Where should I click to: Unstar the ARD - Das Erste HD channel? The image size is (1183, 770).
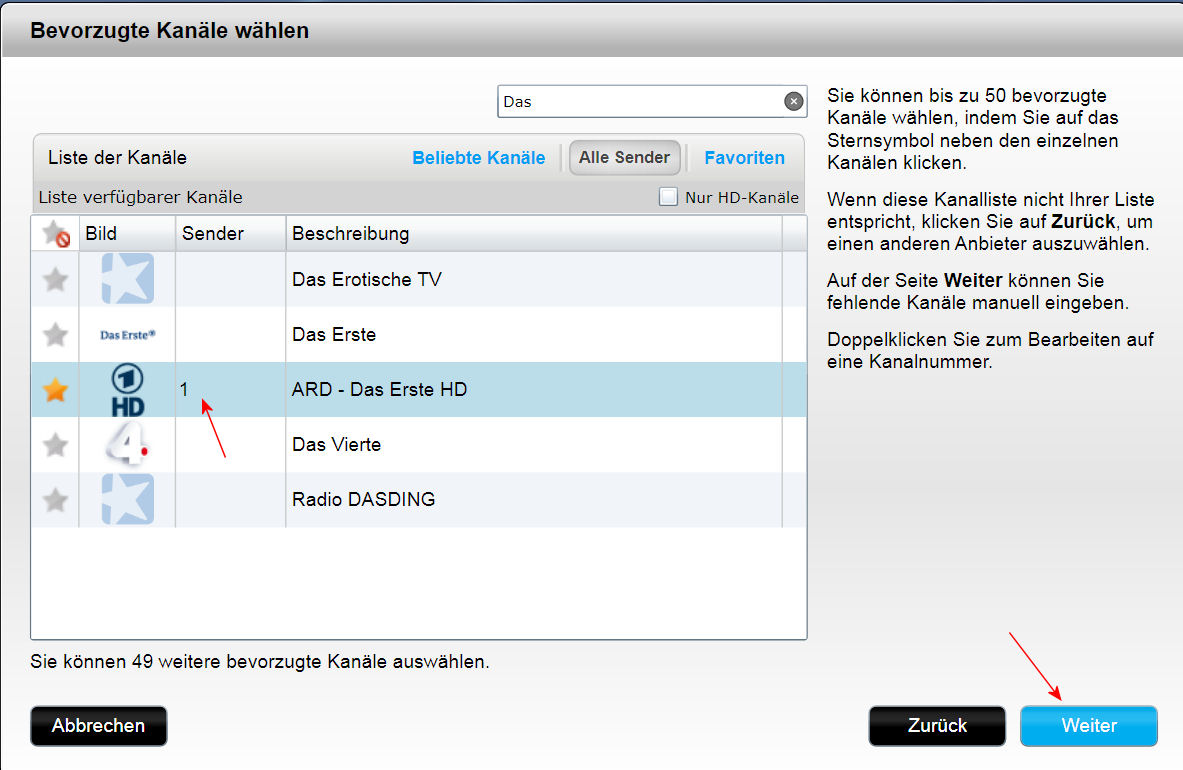[56, 390]
